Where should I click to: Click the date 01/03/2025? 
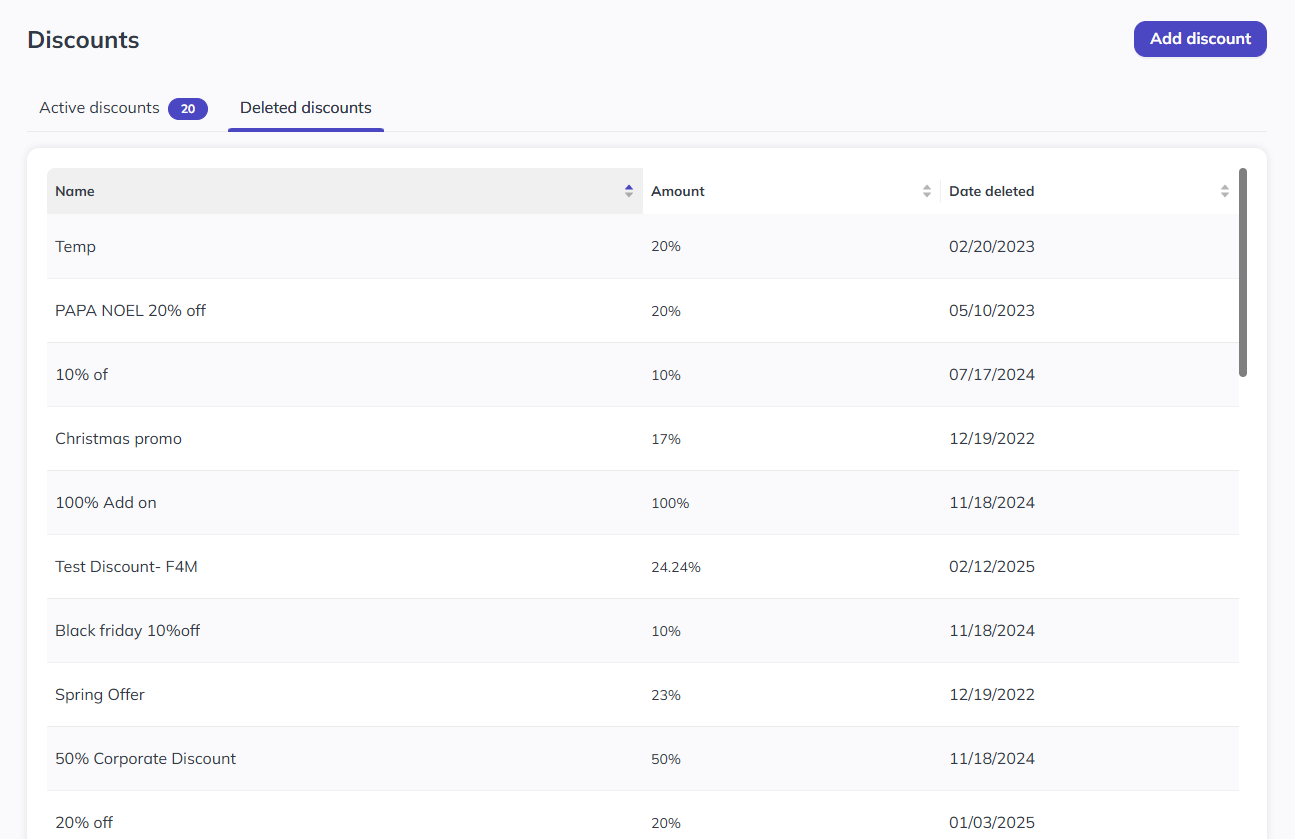point(992,823)
